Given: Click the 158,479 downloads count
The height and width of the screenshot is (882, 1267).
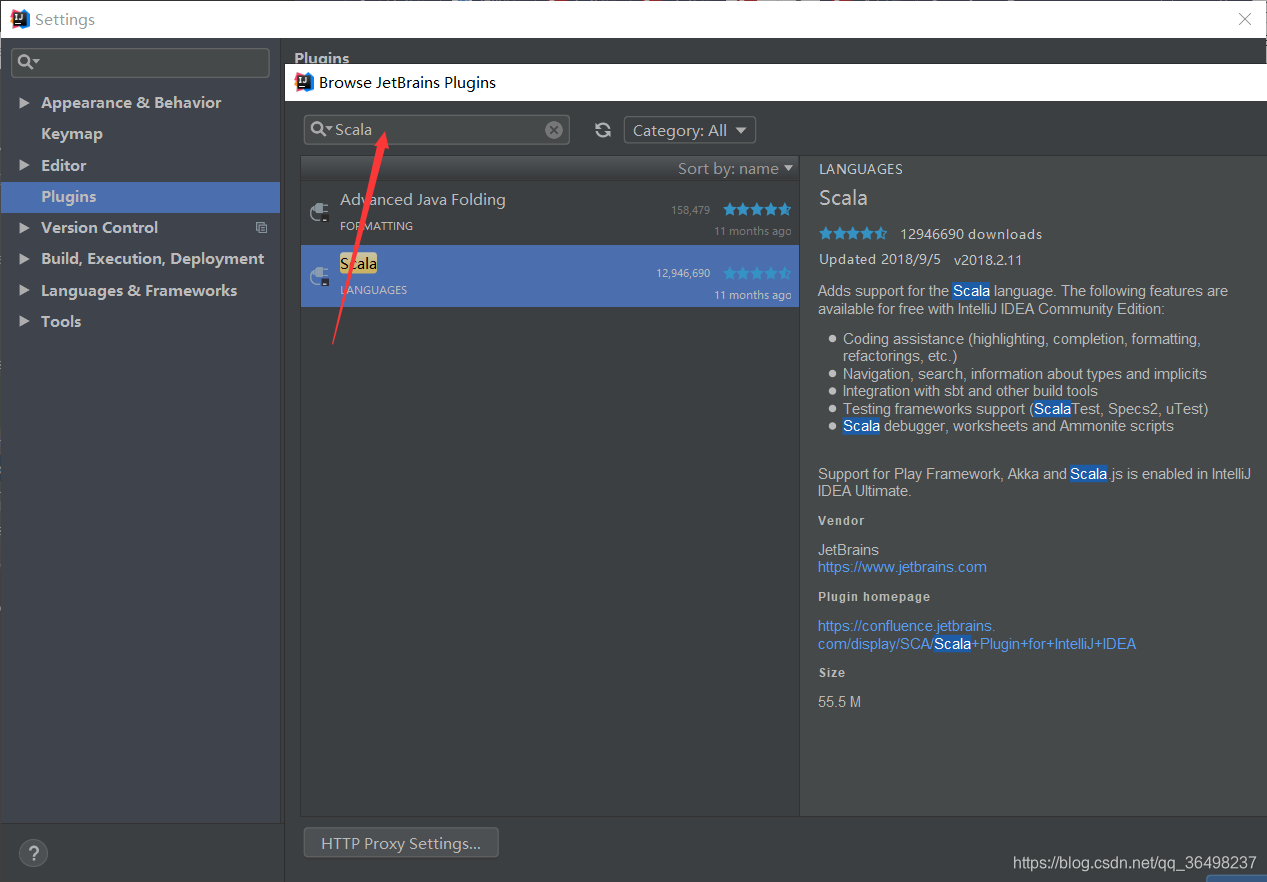Looking at the screenshot, I should [690, 210].
